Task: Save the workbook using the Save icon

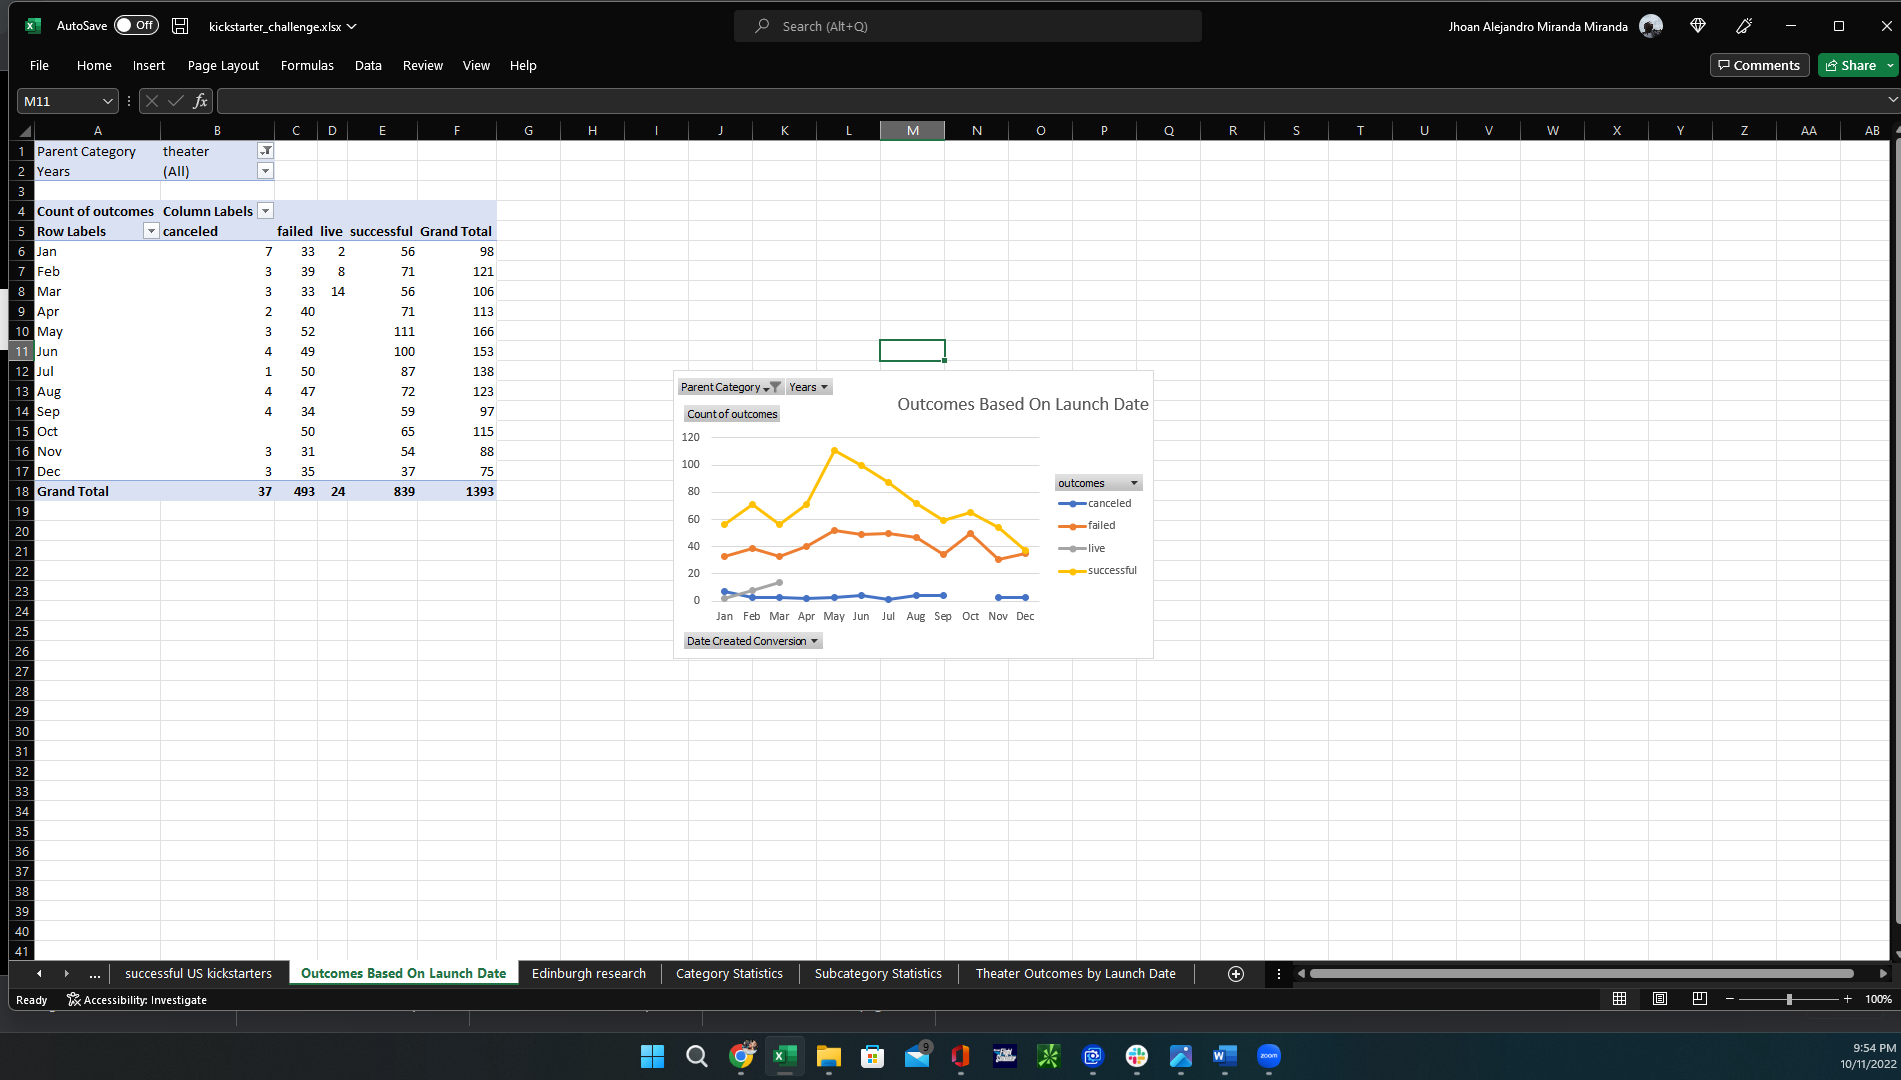Action: [179, 26]
